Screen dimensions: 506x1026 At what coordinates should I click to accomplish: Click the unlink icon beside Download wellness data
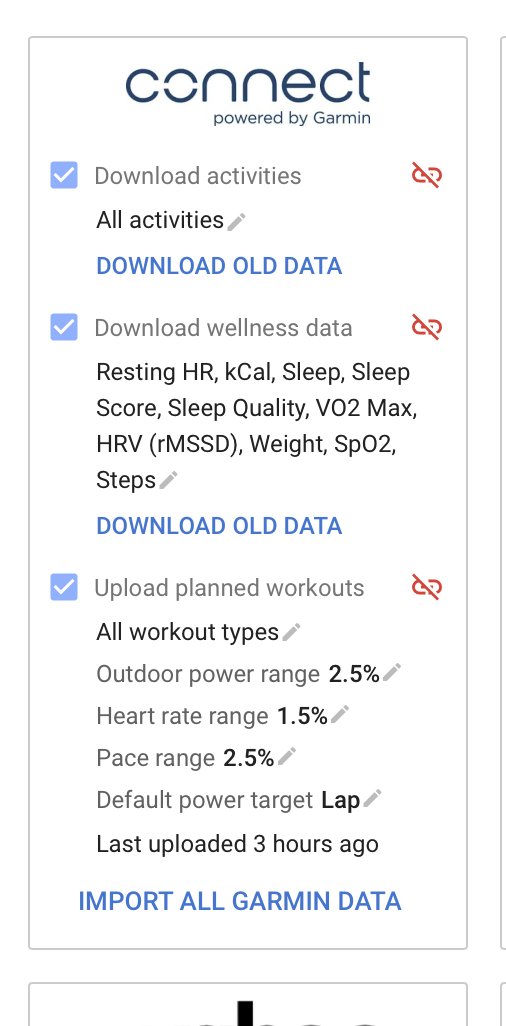427,327
